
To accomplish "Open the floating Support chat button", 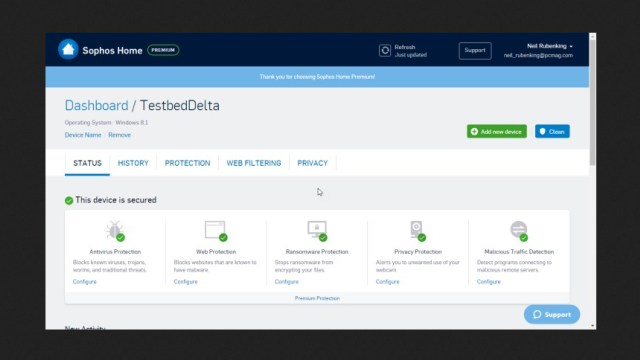I will 552,314.
